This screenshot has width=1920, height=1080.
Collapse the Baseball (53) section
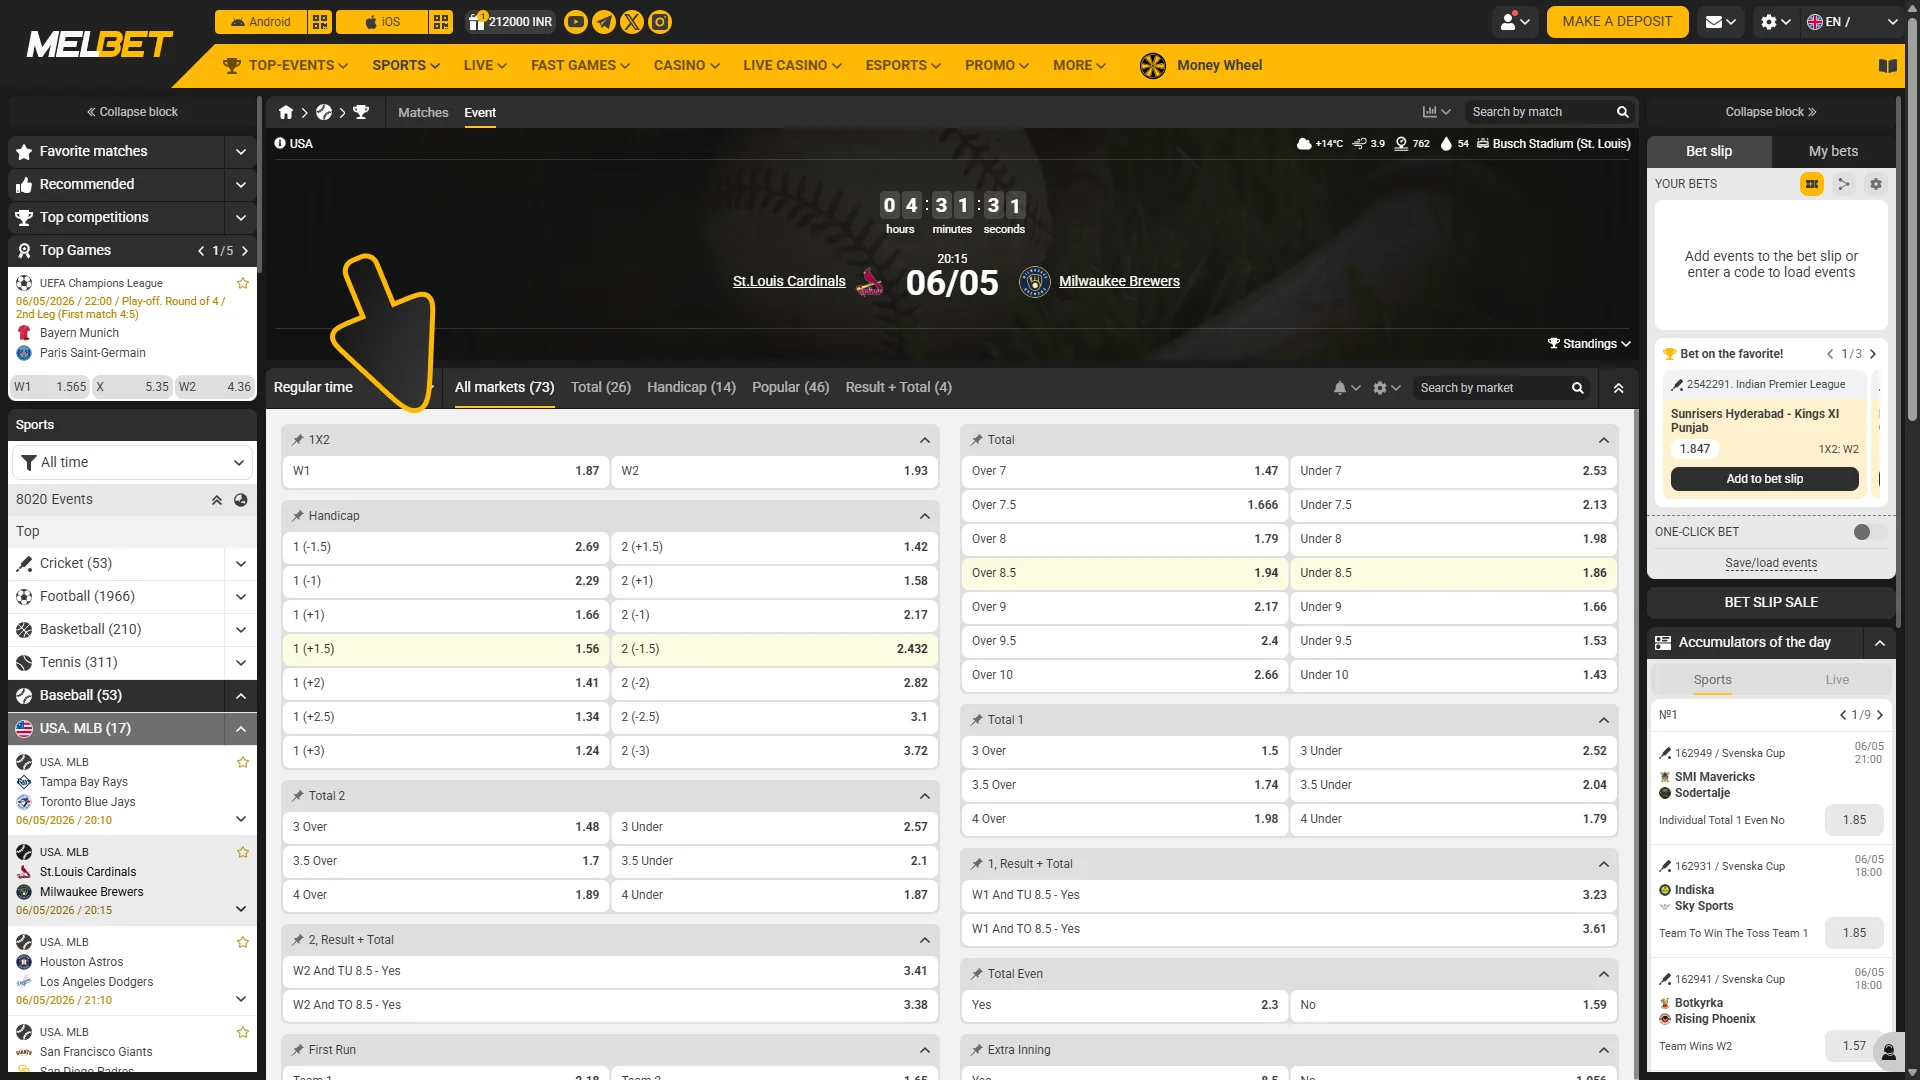[241, 696]
